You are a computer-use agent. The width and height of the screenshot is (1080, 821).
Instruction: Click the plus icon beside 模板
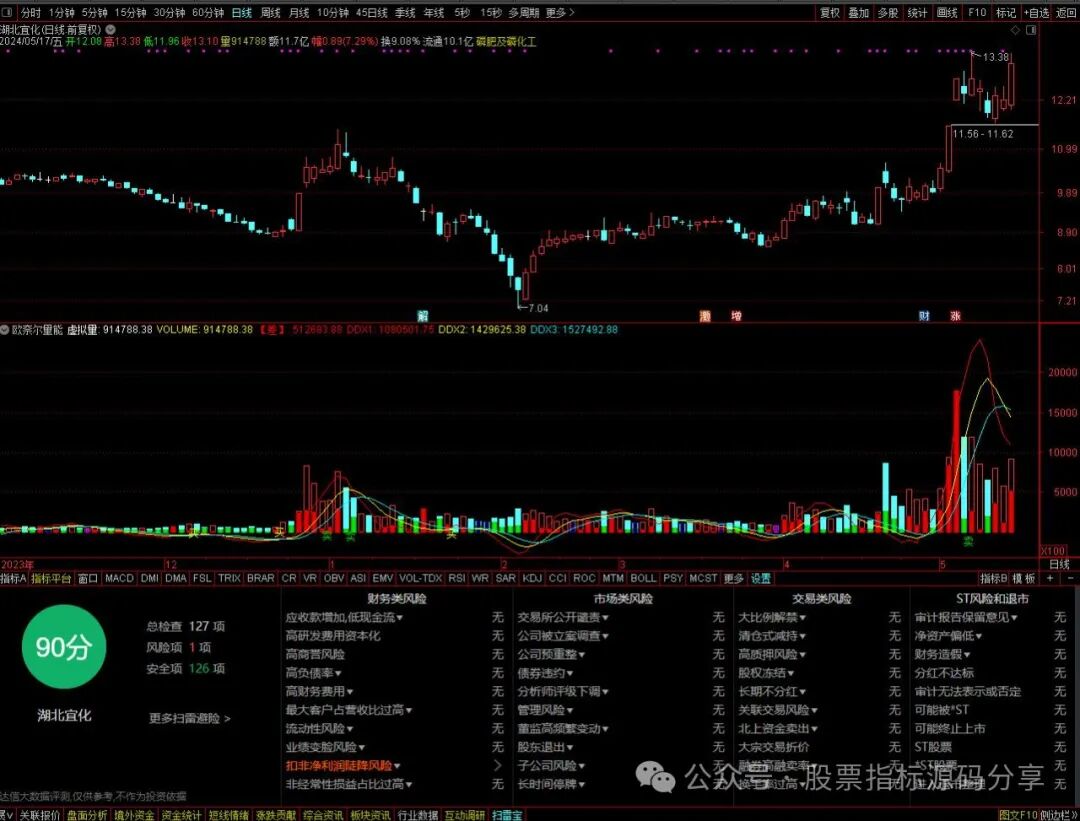point(1050,579)
